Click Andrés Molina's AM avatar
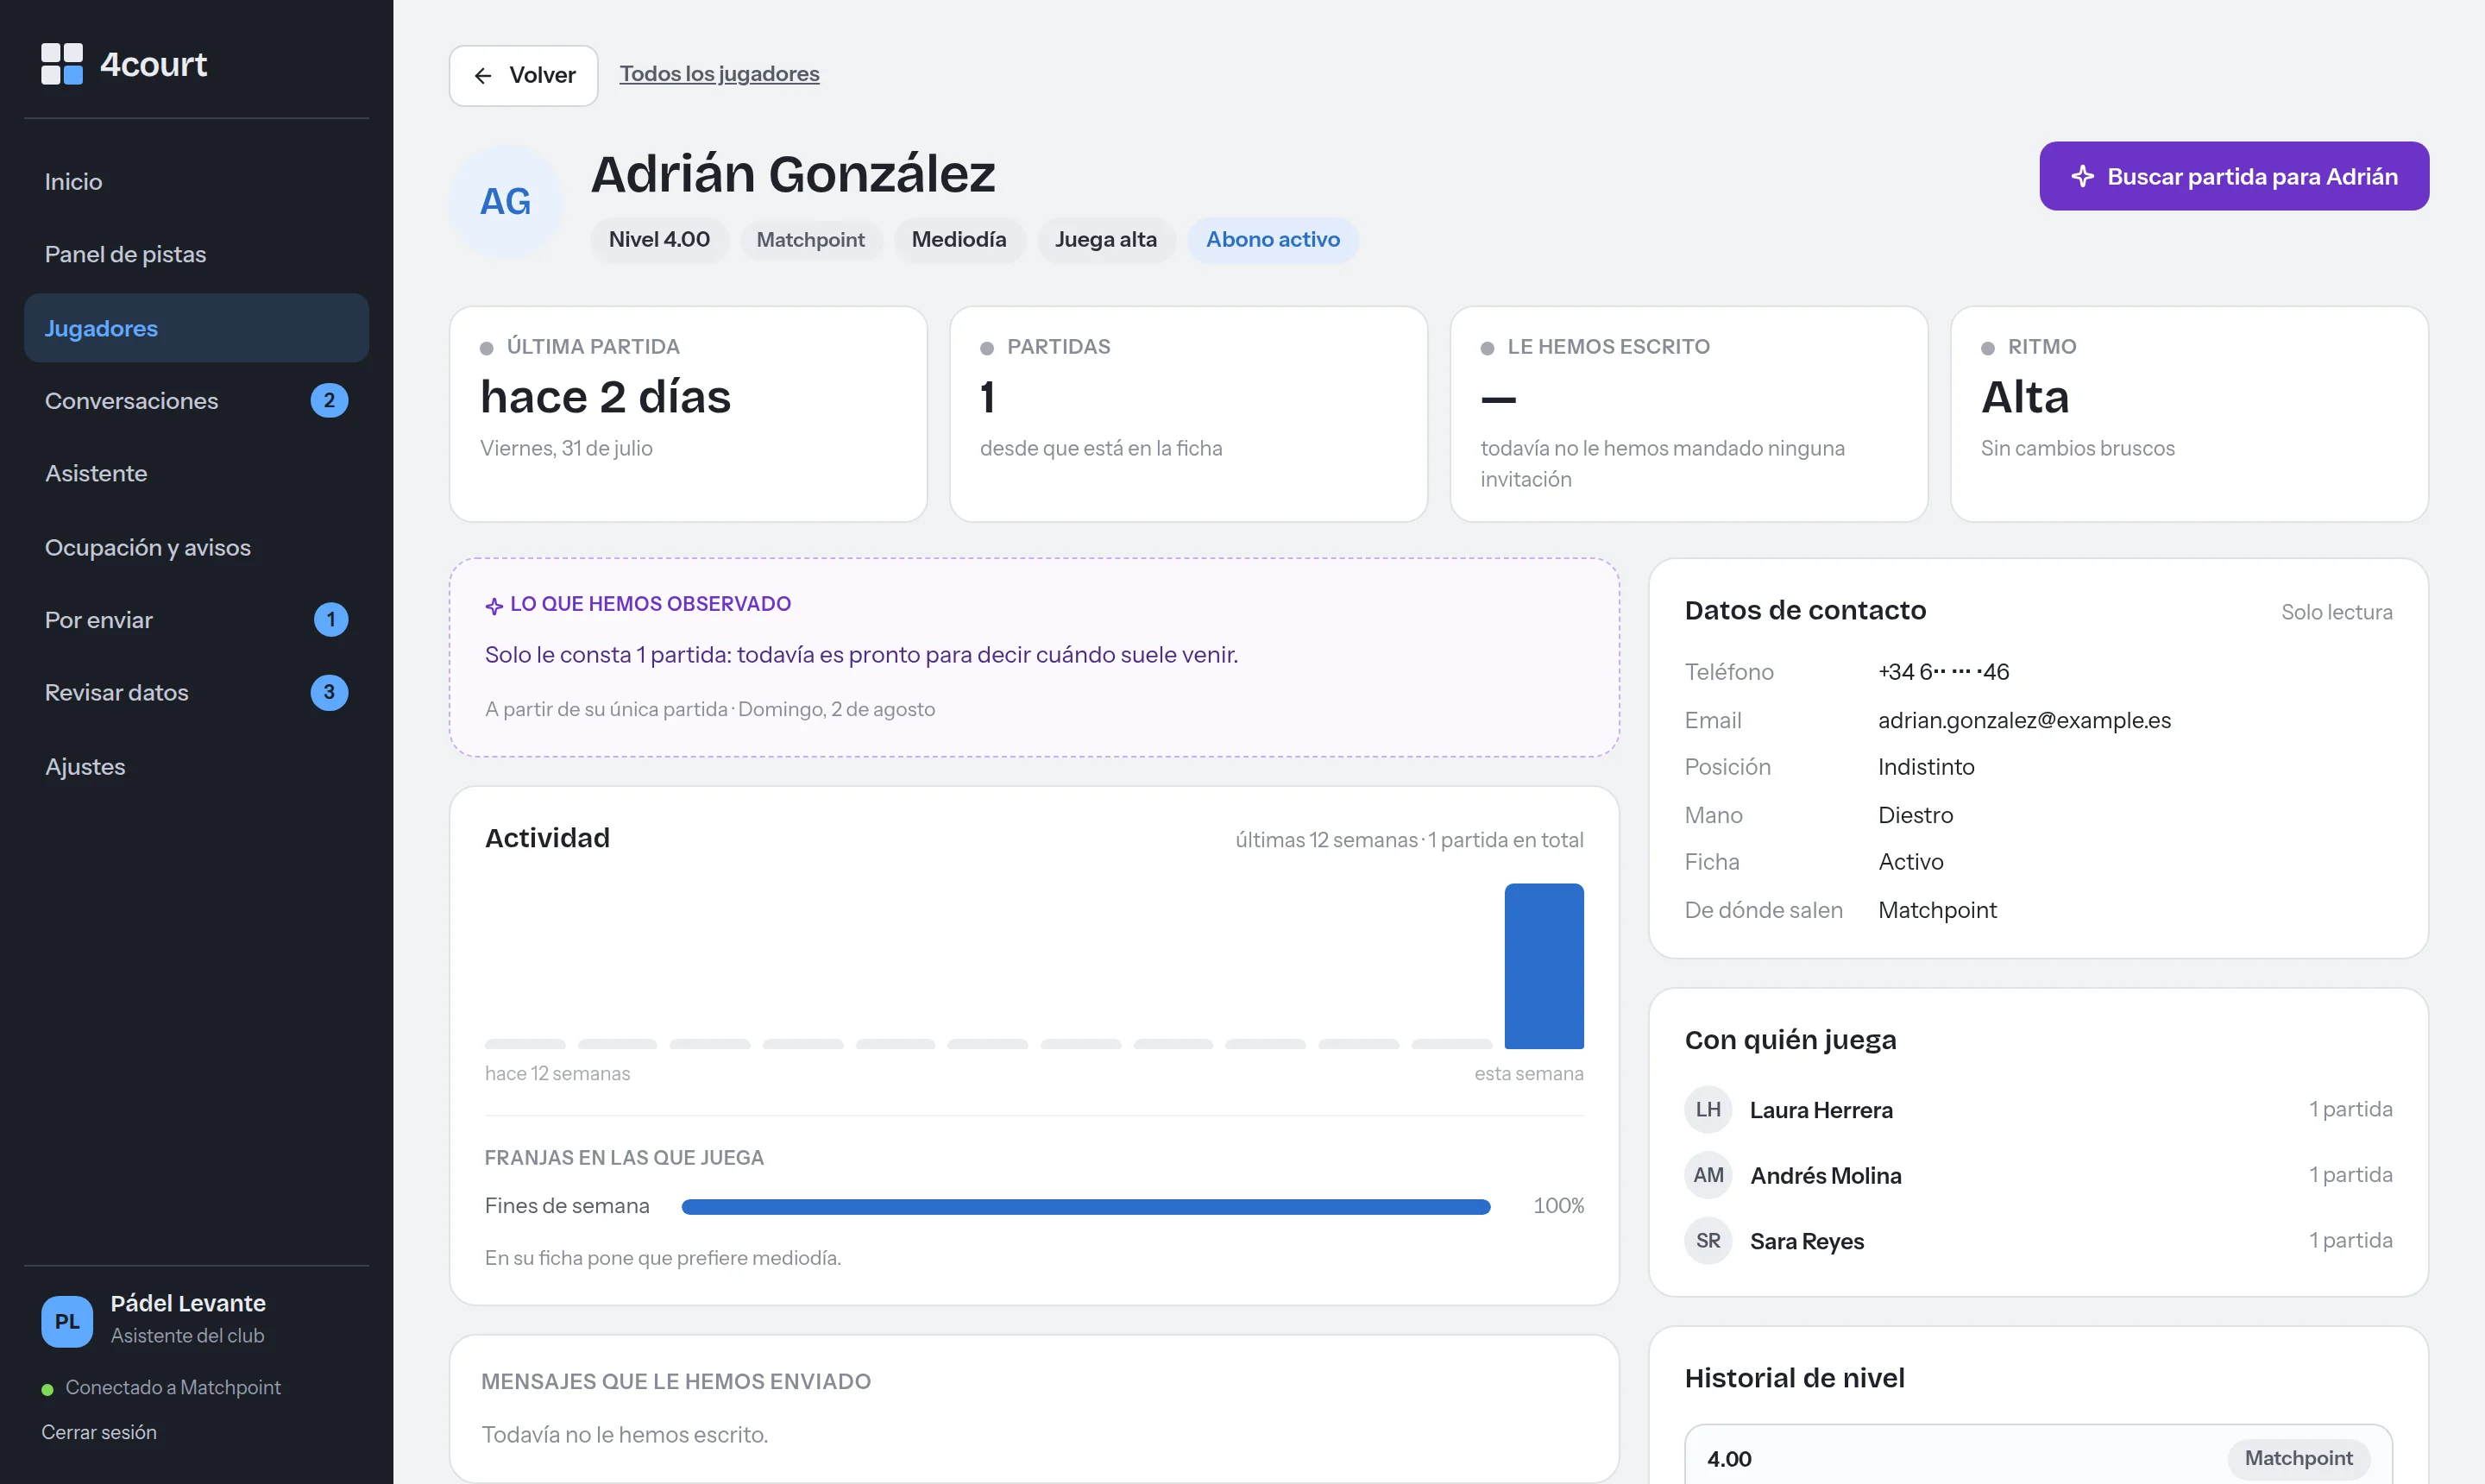Image resolution: width=2485 pixels, height=1484 pixels. pyautogui.click(x=1708, y=1175)
